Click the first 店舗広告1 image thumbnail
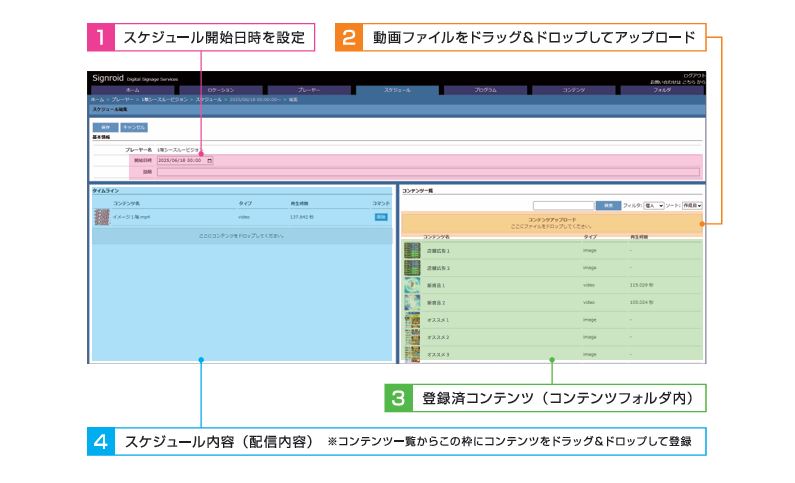The height and width of the screenshot is (483, 795). coord(411,250)
